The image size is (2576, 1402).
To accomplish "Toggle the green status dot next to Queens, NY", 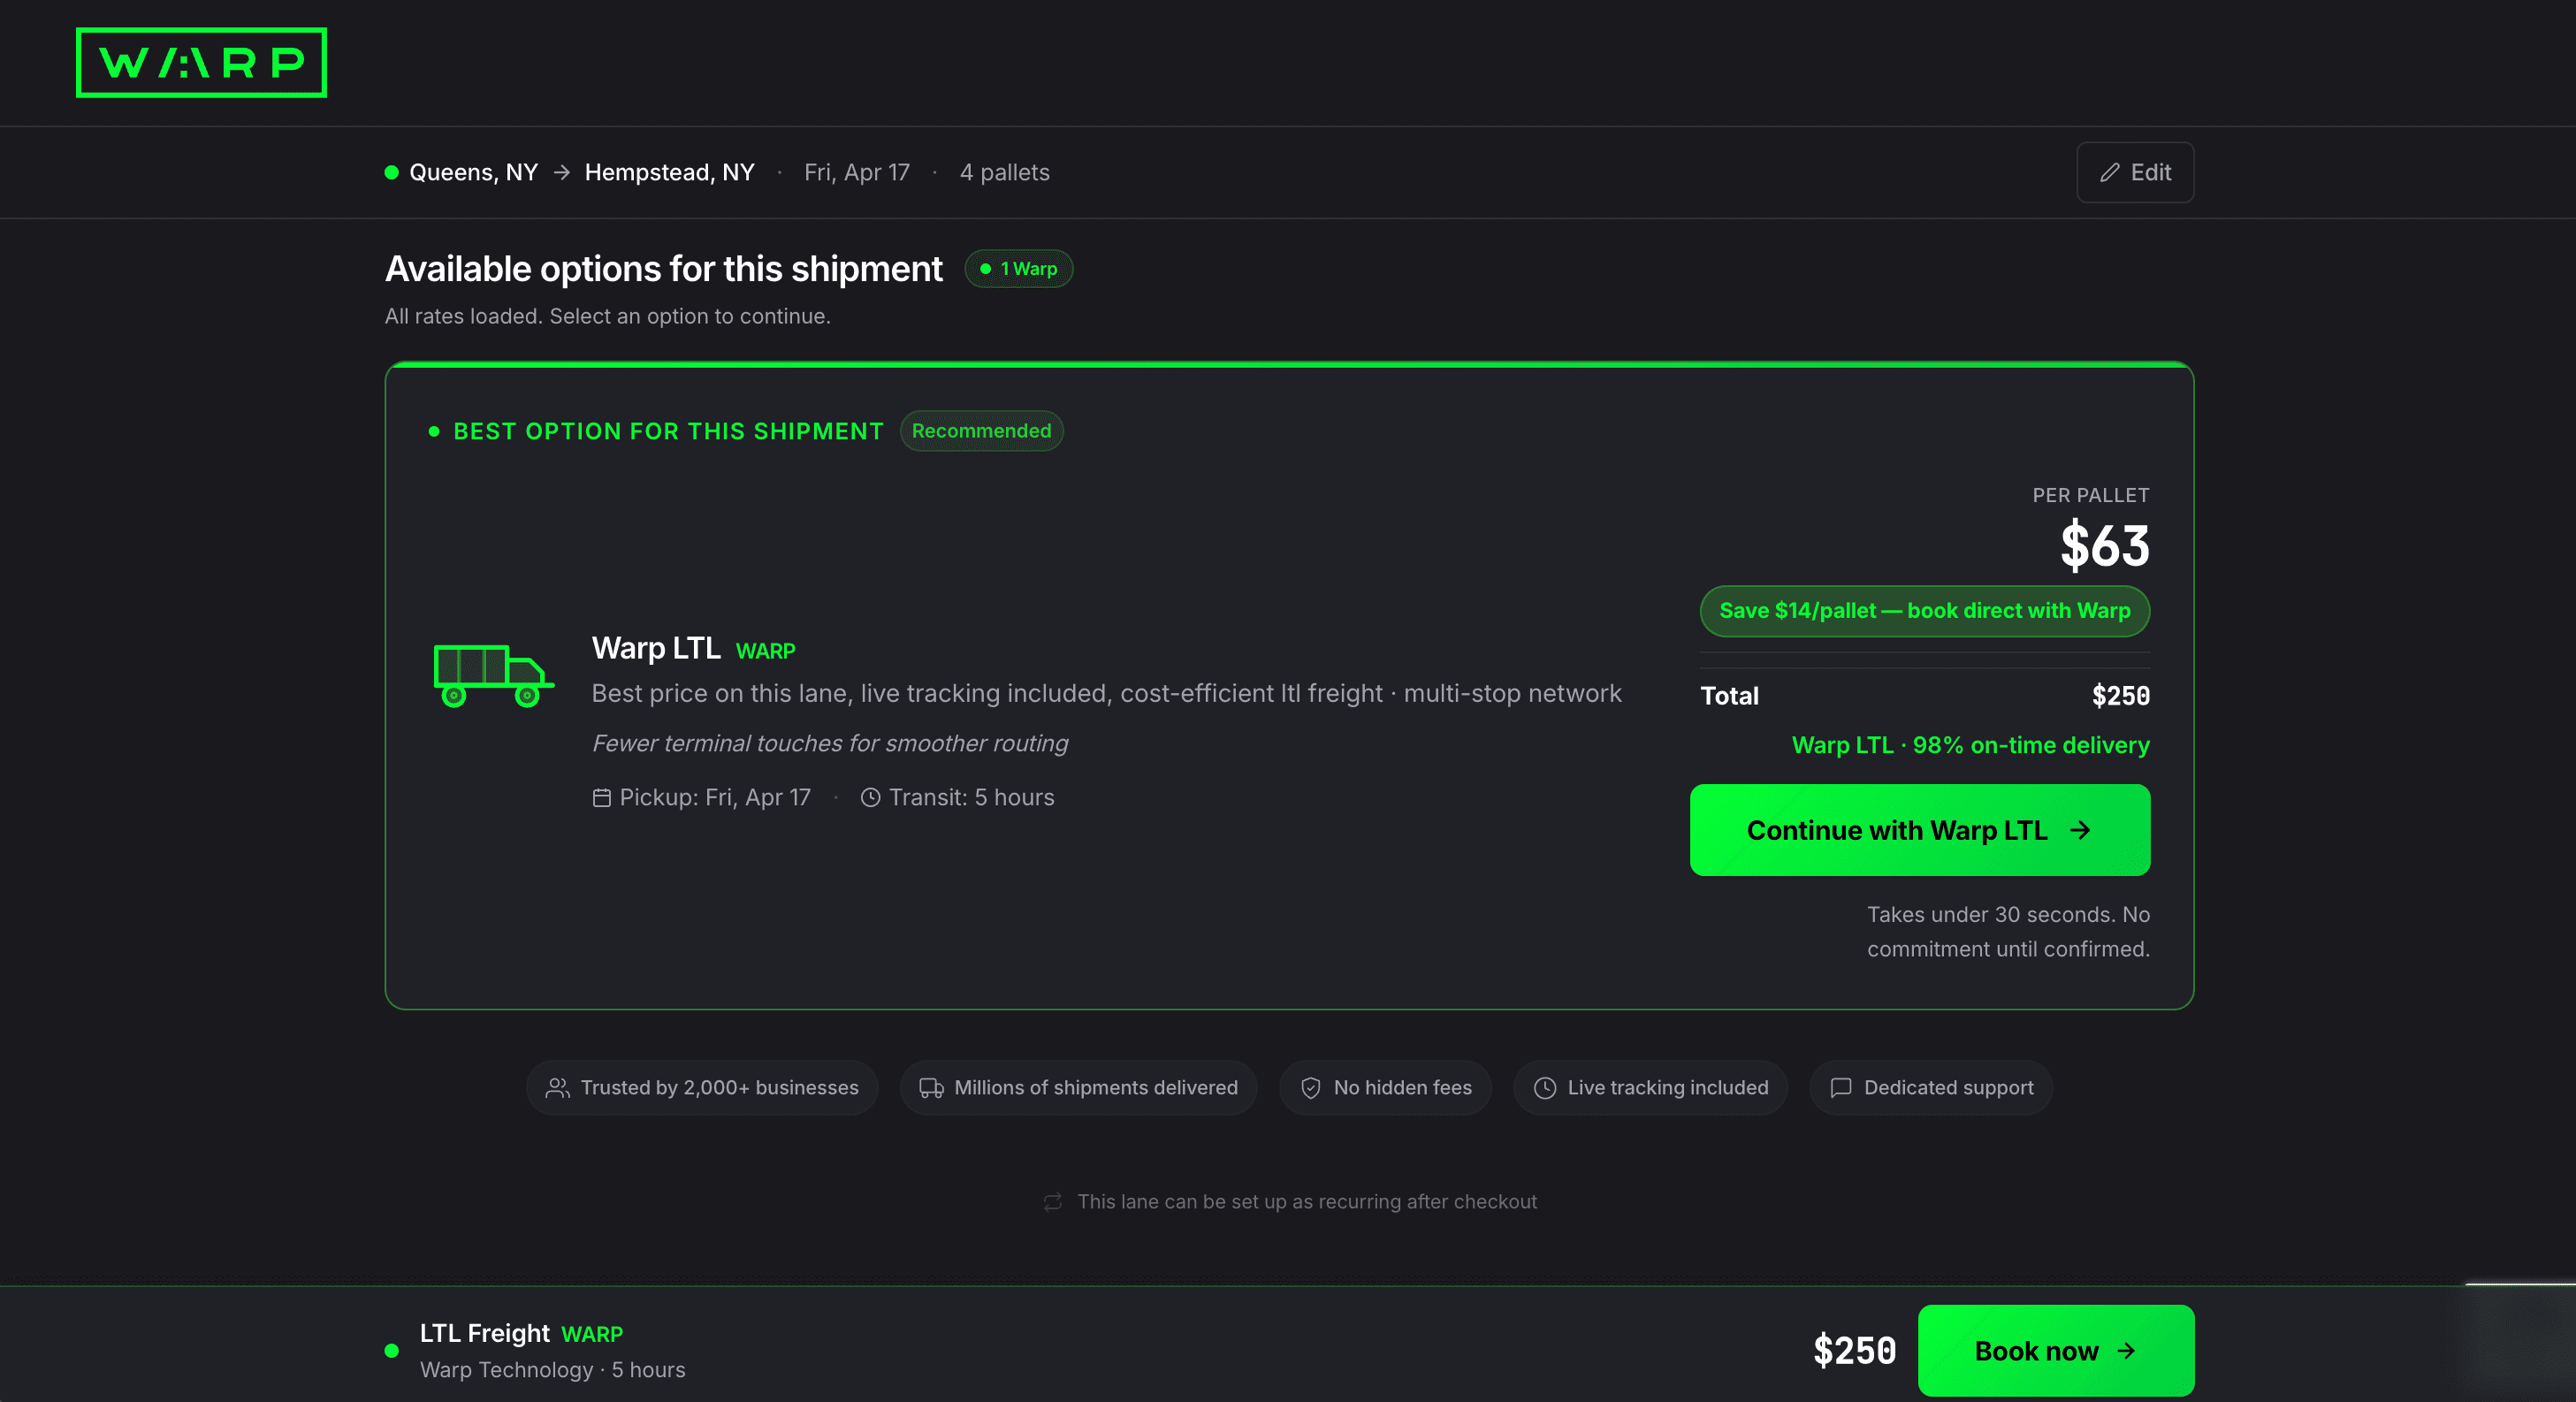I will (391, 172).
